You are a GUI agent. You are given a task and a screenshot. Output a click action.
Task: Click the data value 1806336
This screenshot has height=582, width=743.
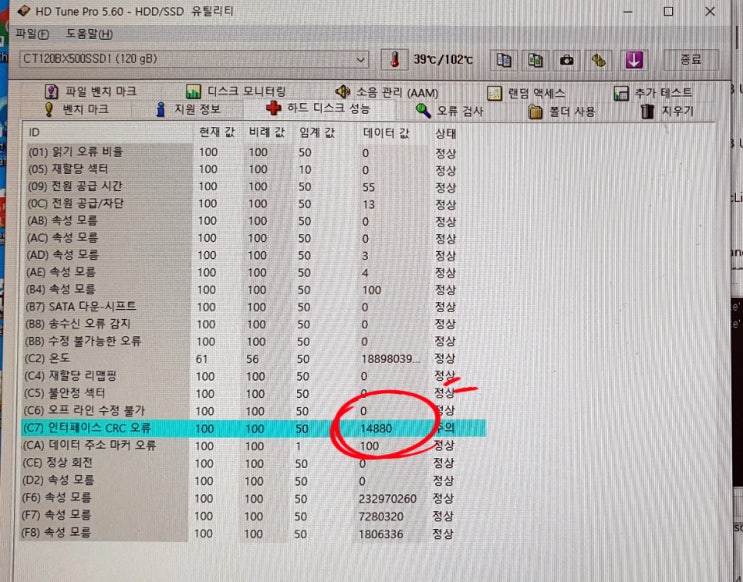point(381,534)
